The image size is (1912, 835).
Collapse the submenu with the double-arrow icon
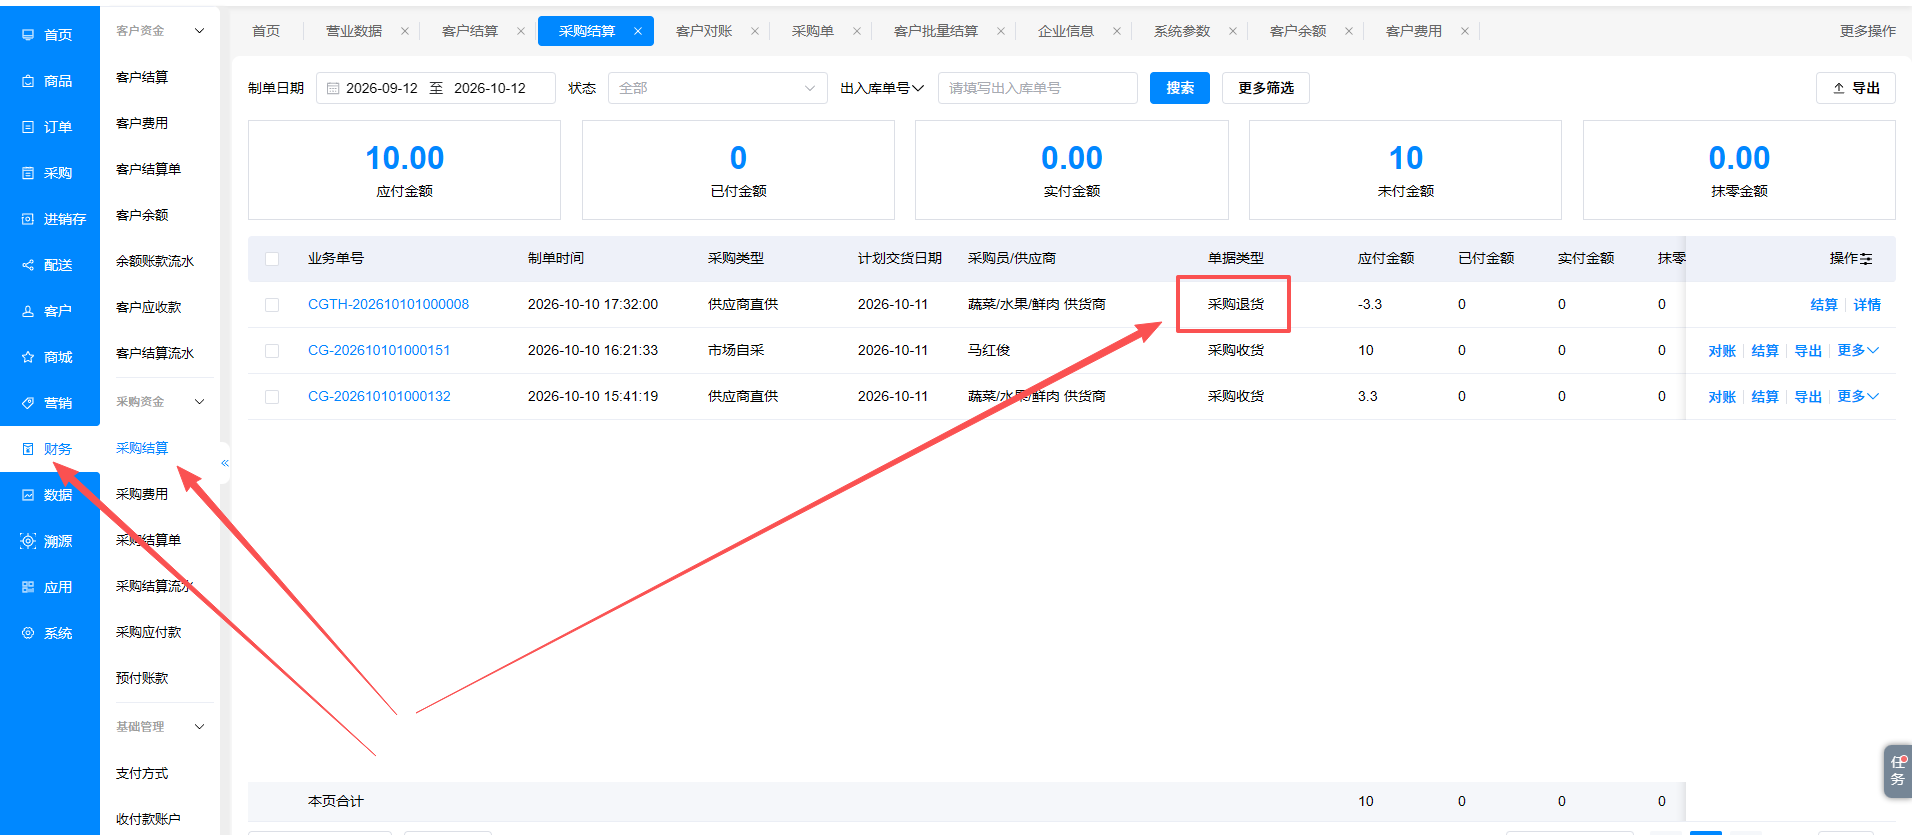point(225,463)
